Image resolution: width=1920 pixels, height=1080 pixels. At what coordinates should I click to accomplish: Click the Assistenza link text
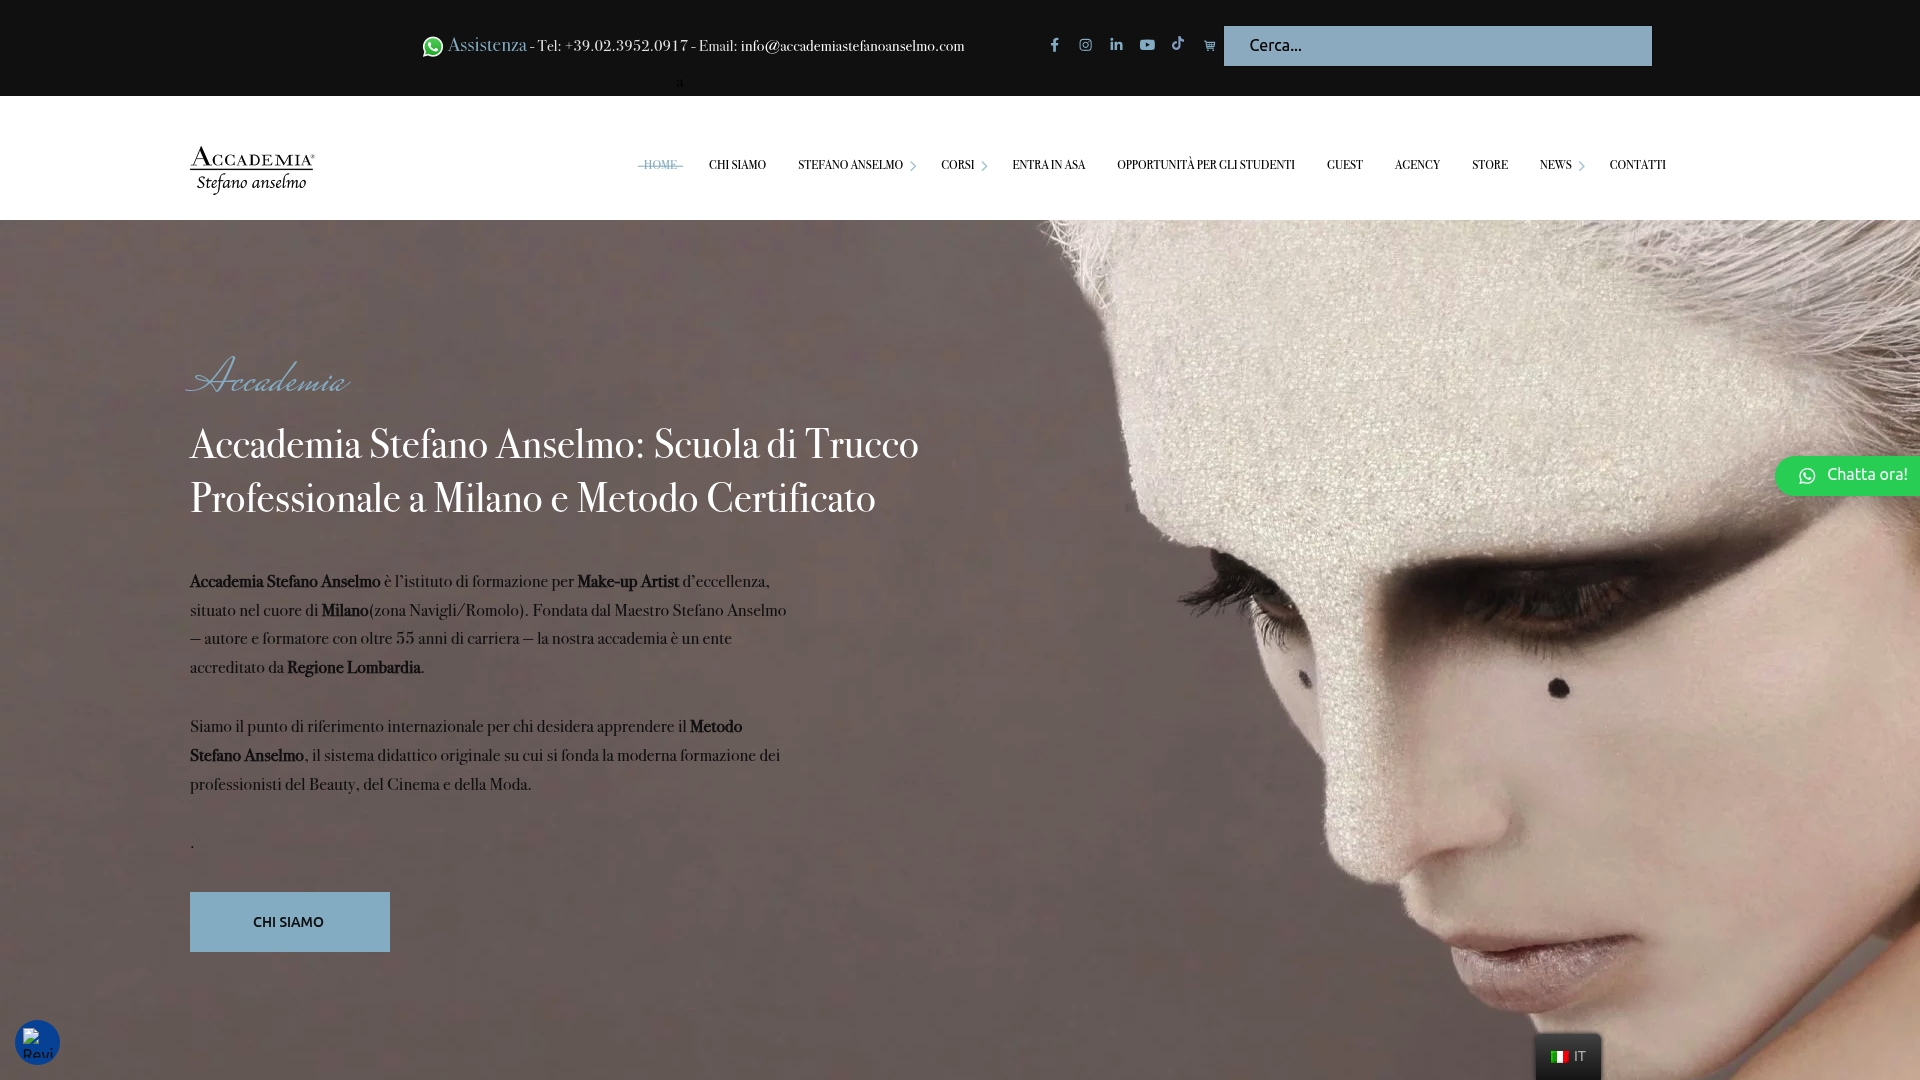(x=487, y=45)
